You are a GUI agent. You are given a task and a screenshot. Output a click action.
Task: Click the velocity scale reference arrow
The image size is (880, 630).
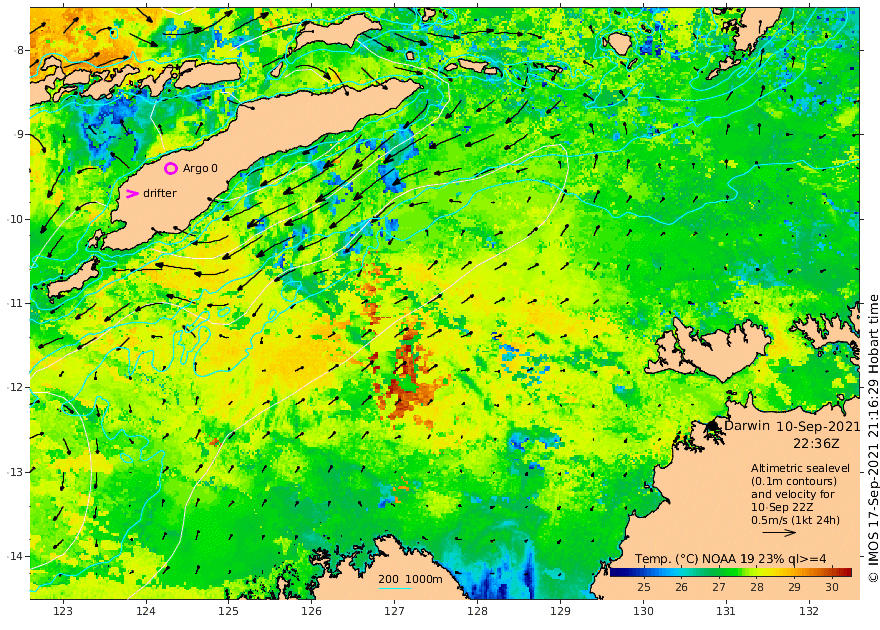tap(779, 532)
